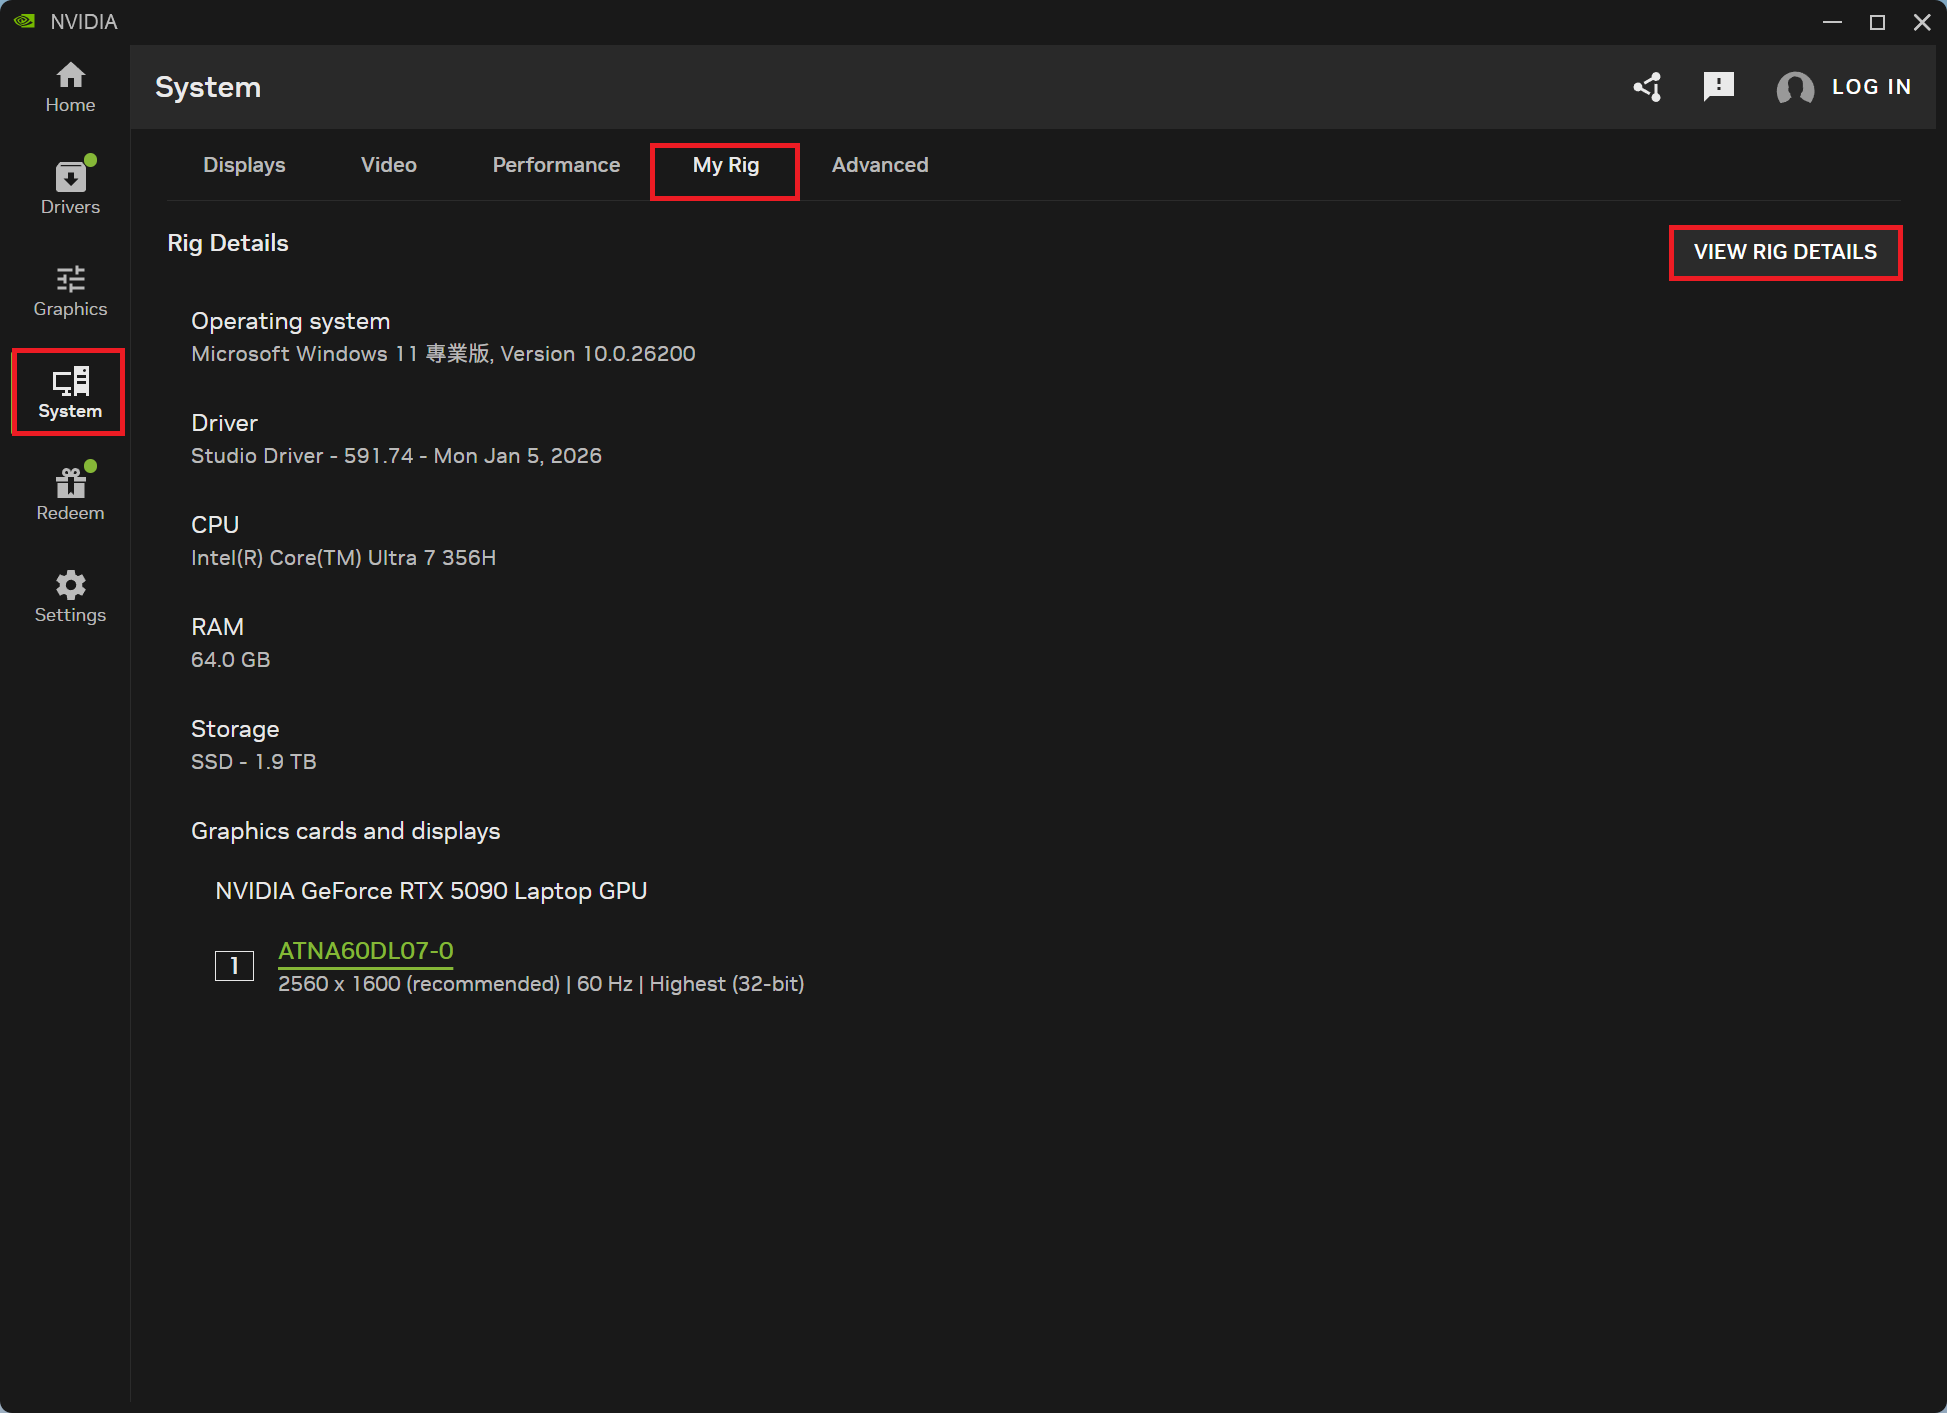1947x1413 pixels.
Task: Open the Advanced tab
Action: pyautogui.click(x=880, y=165)
